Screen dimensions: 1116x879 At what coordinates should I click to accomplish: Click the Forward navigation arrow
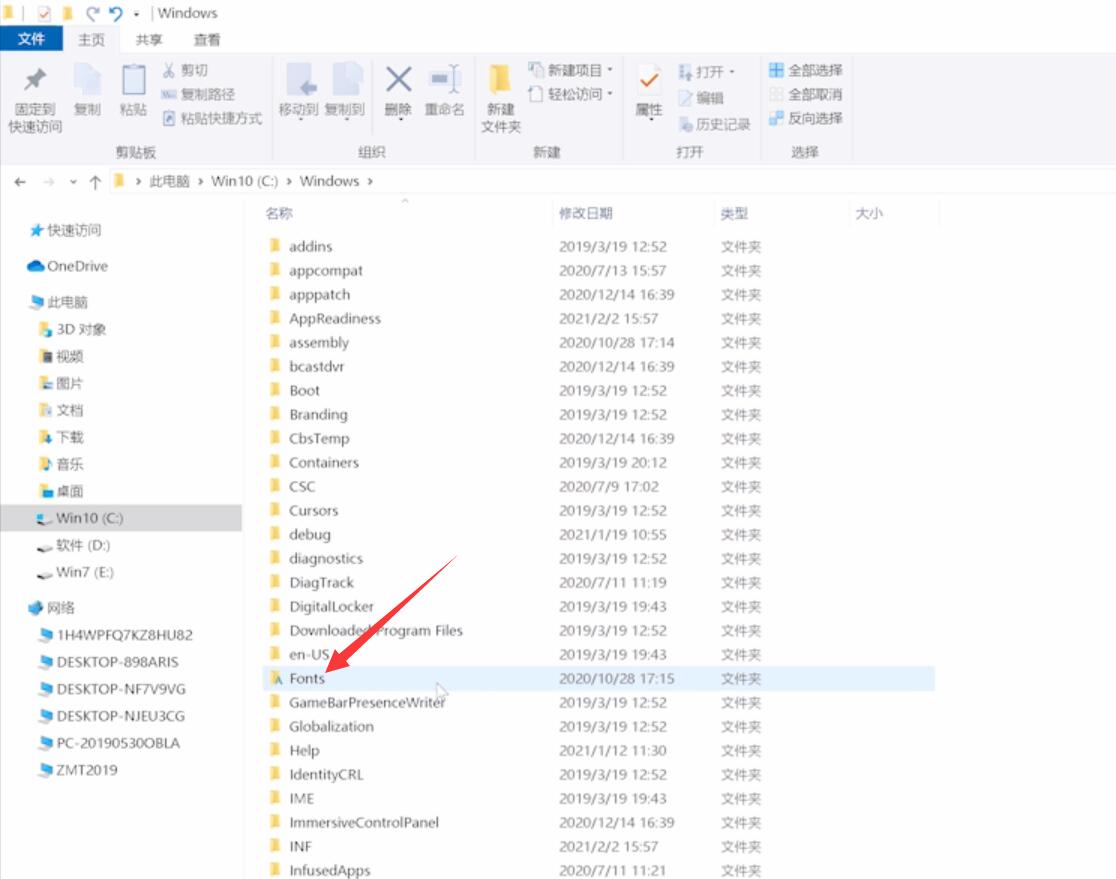(48, 182)
